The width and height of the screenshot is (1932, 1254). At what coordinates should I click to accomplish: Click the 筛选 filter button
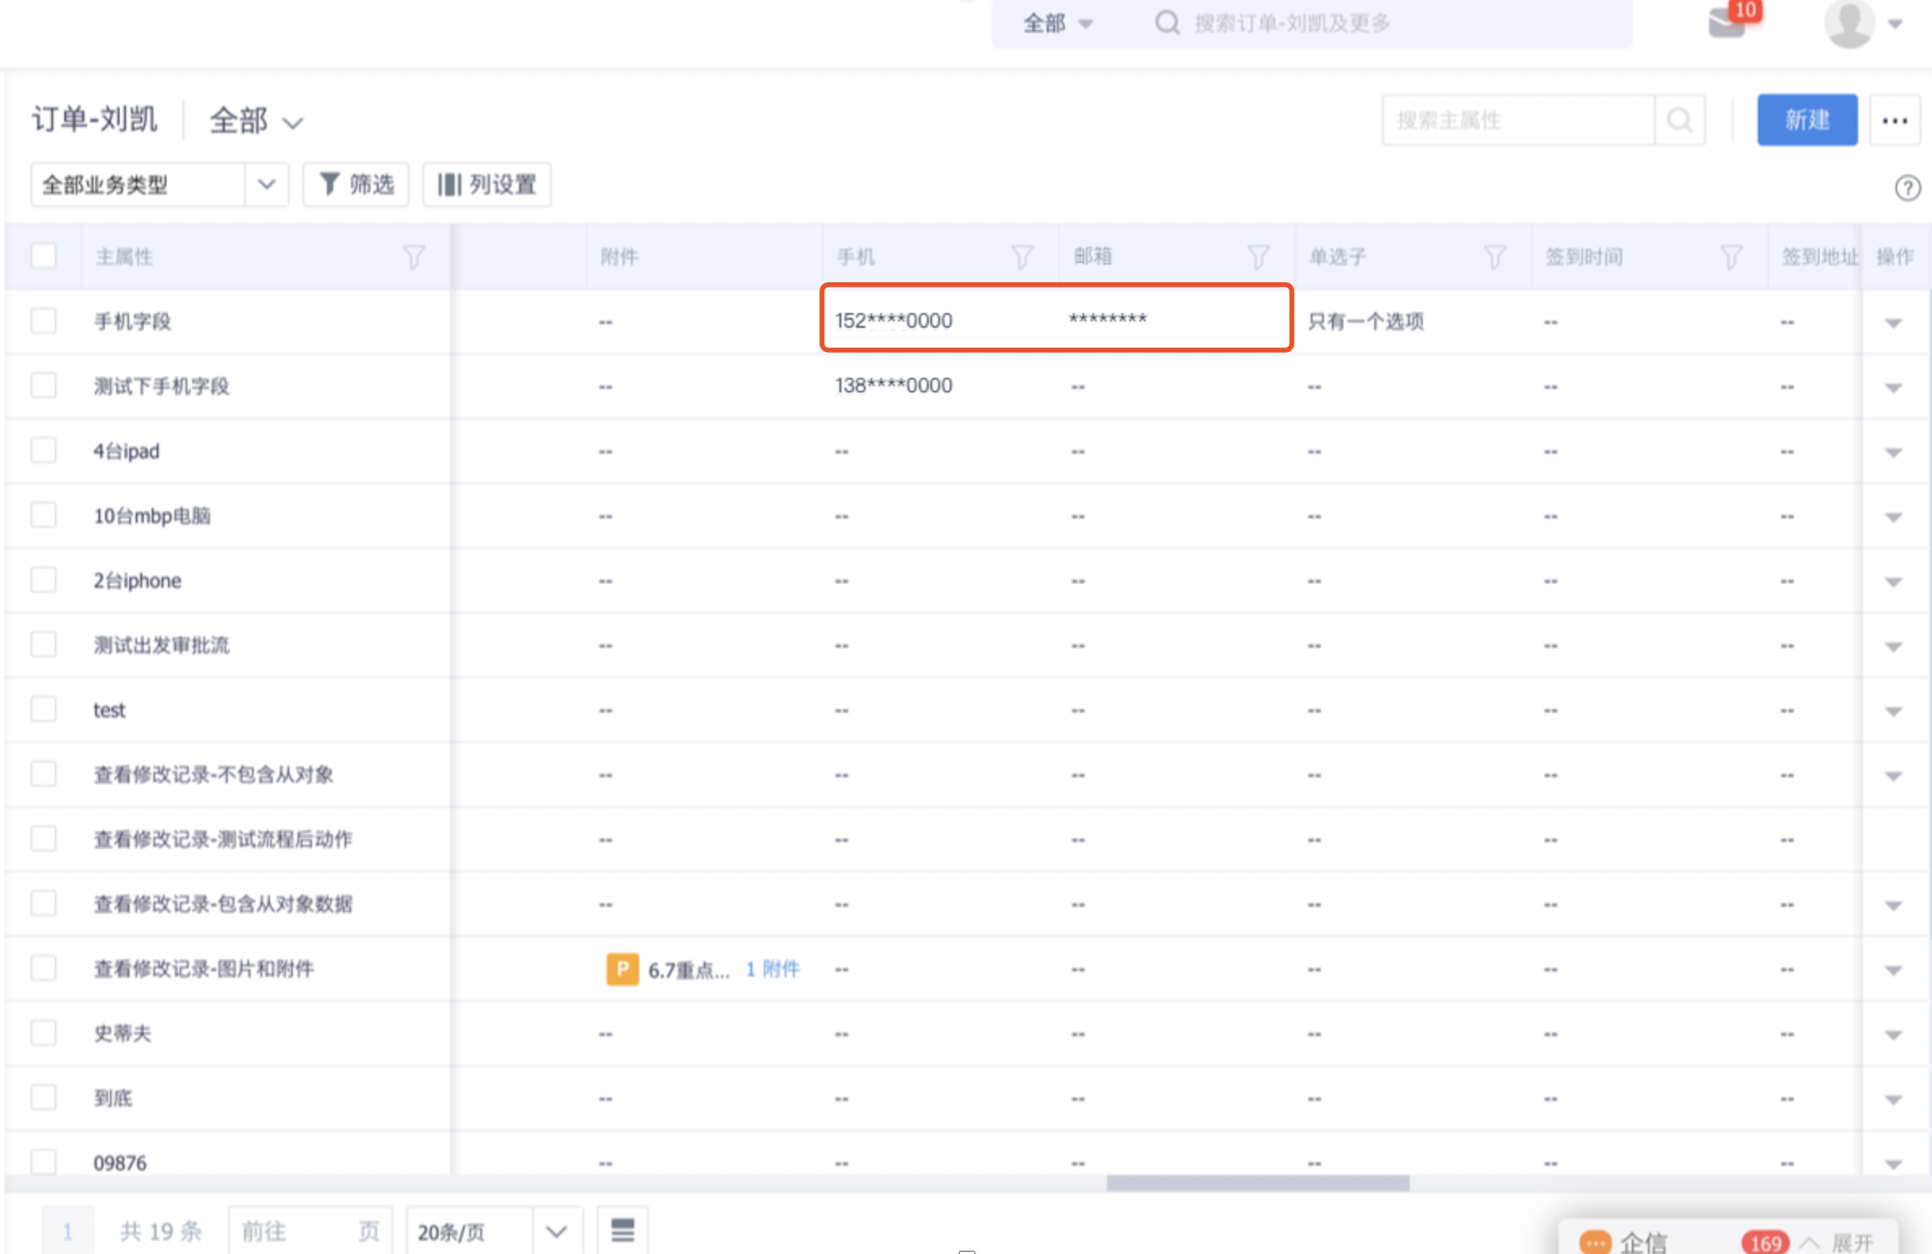coord(356,185)
